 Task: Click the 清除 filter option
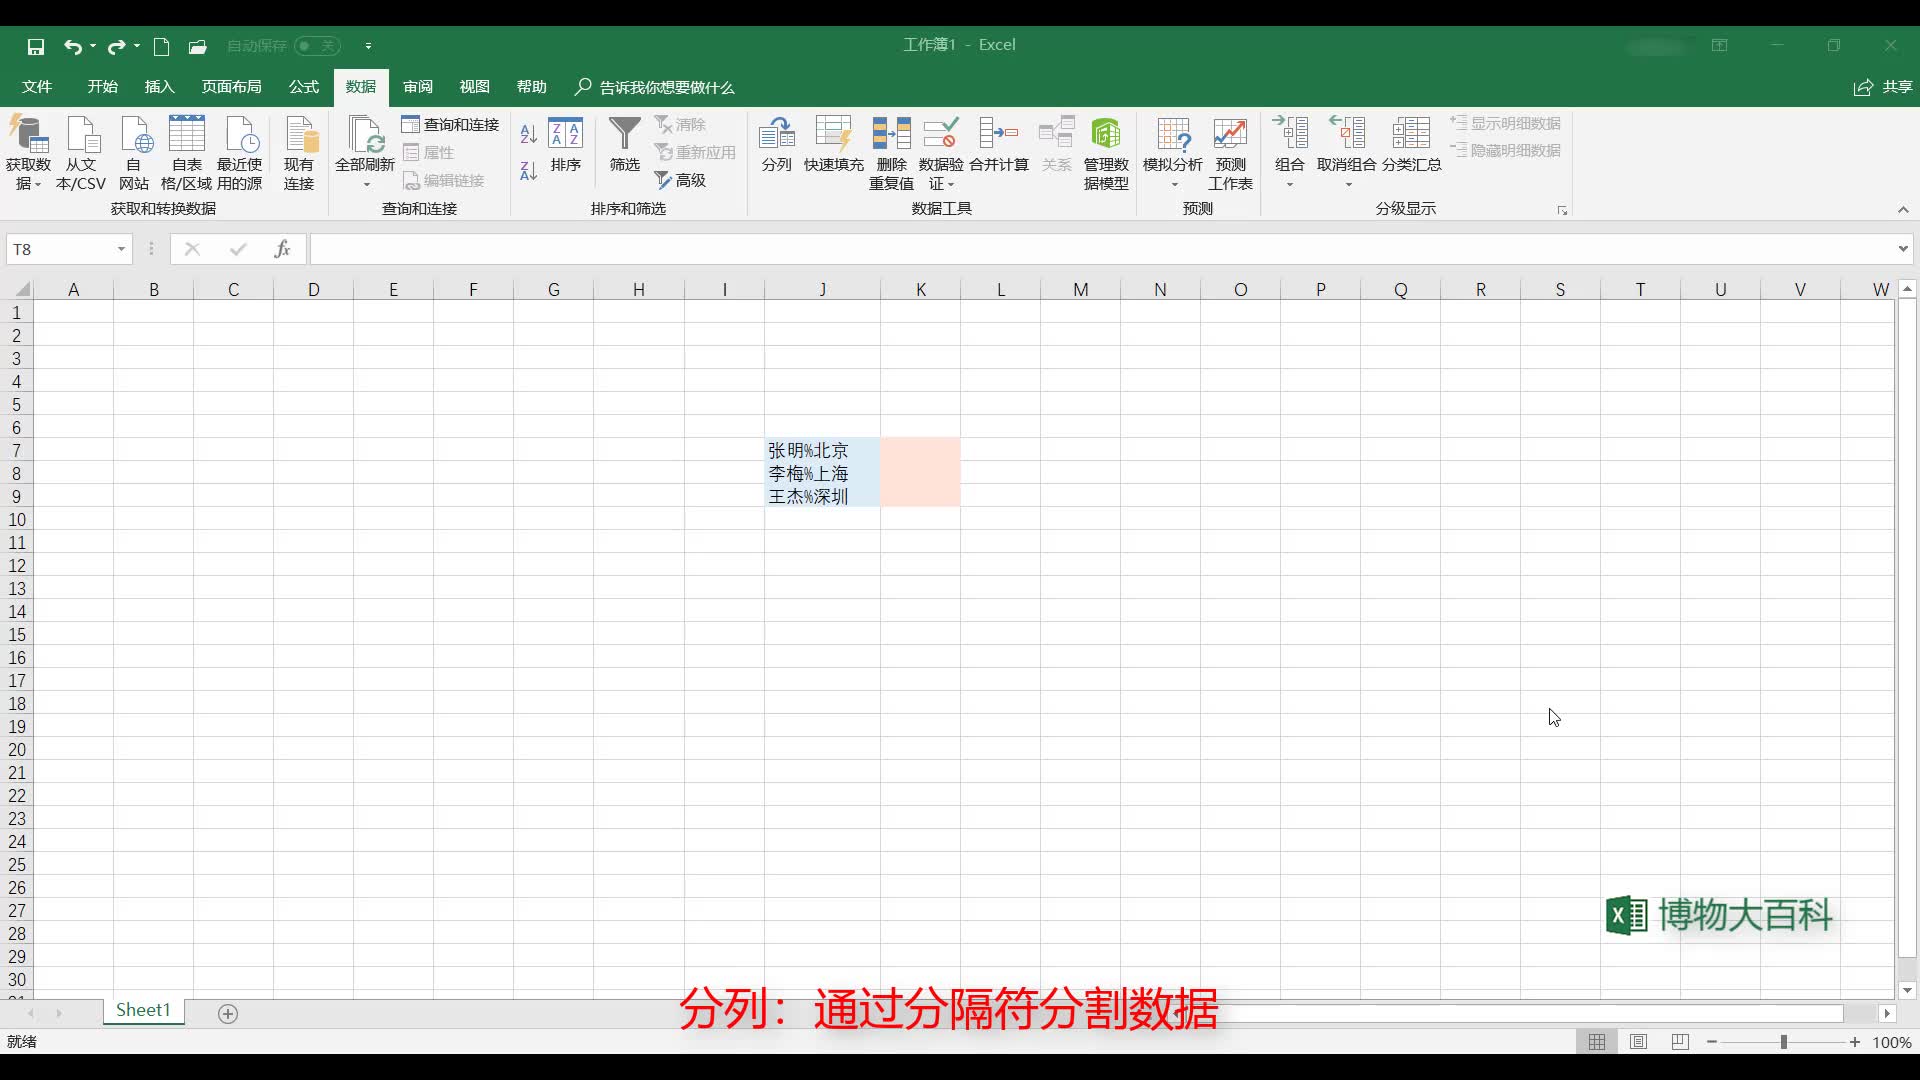681,124
